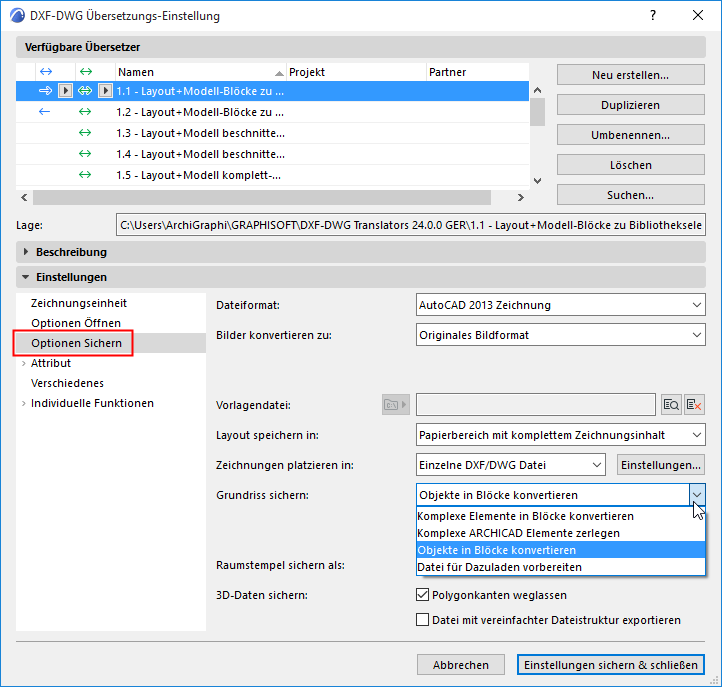Expand the Individuelle Funktionen tree node

coord(23,403)
